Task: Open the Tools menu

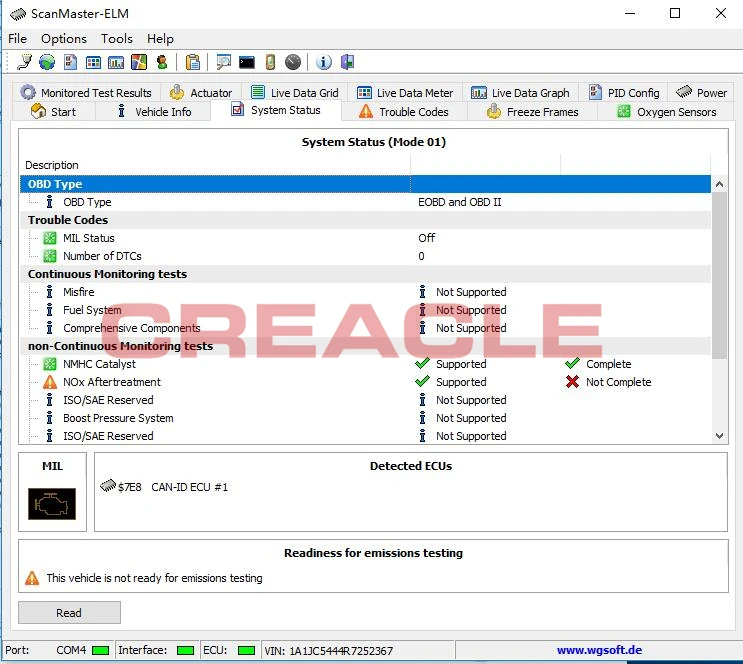Action: point(117,38)
